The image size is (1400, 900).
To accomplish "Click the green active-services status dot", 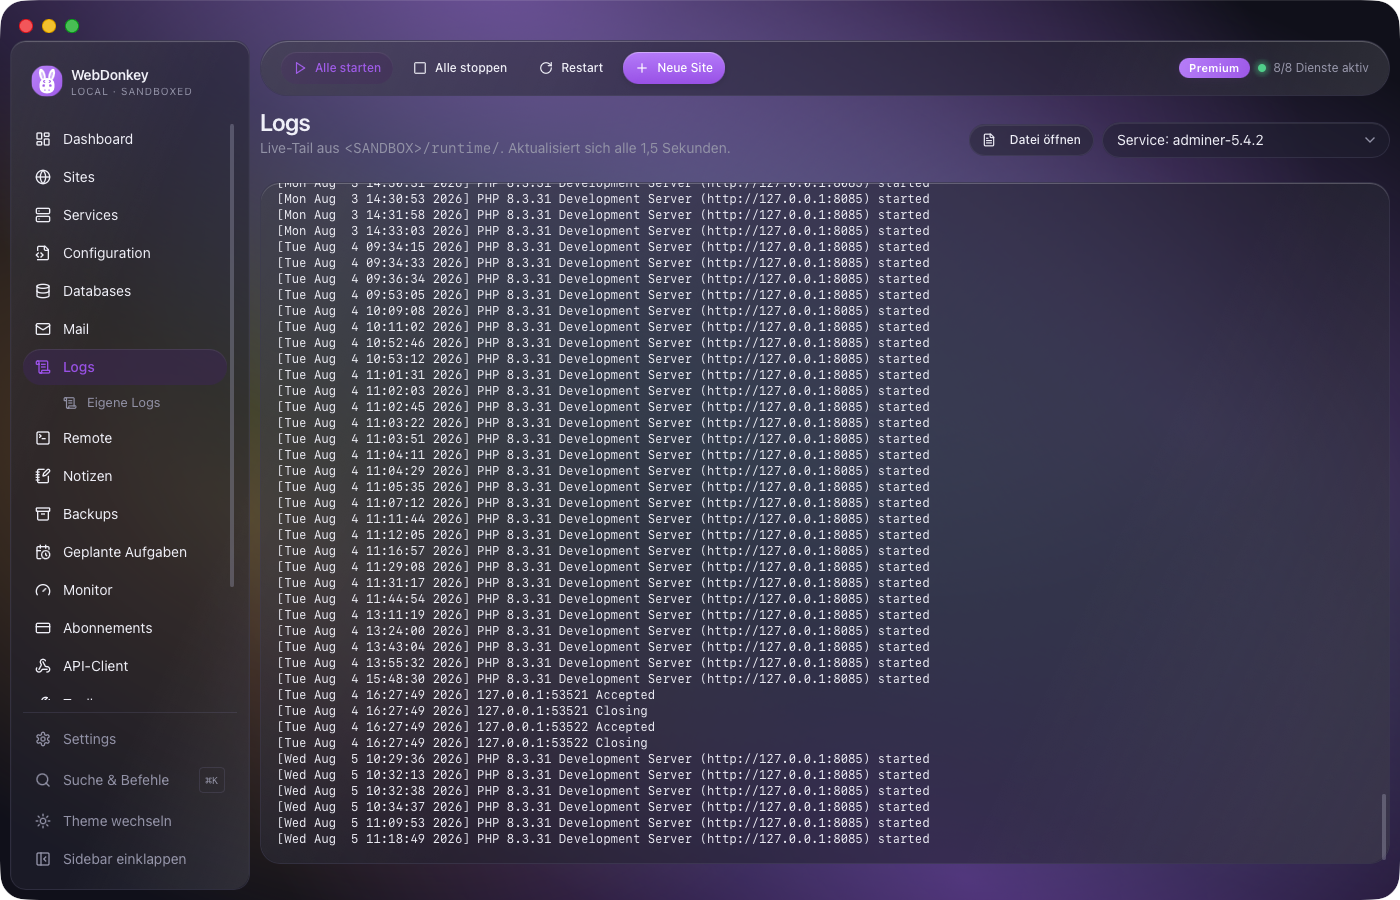I will pos(1262,68).
